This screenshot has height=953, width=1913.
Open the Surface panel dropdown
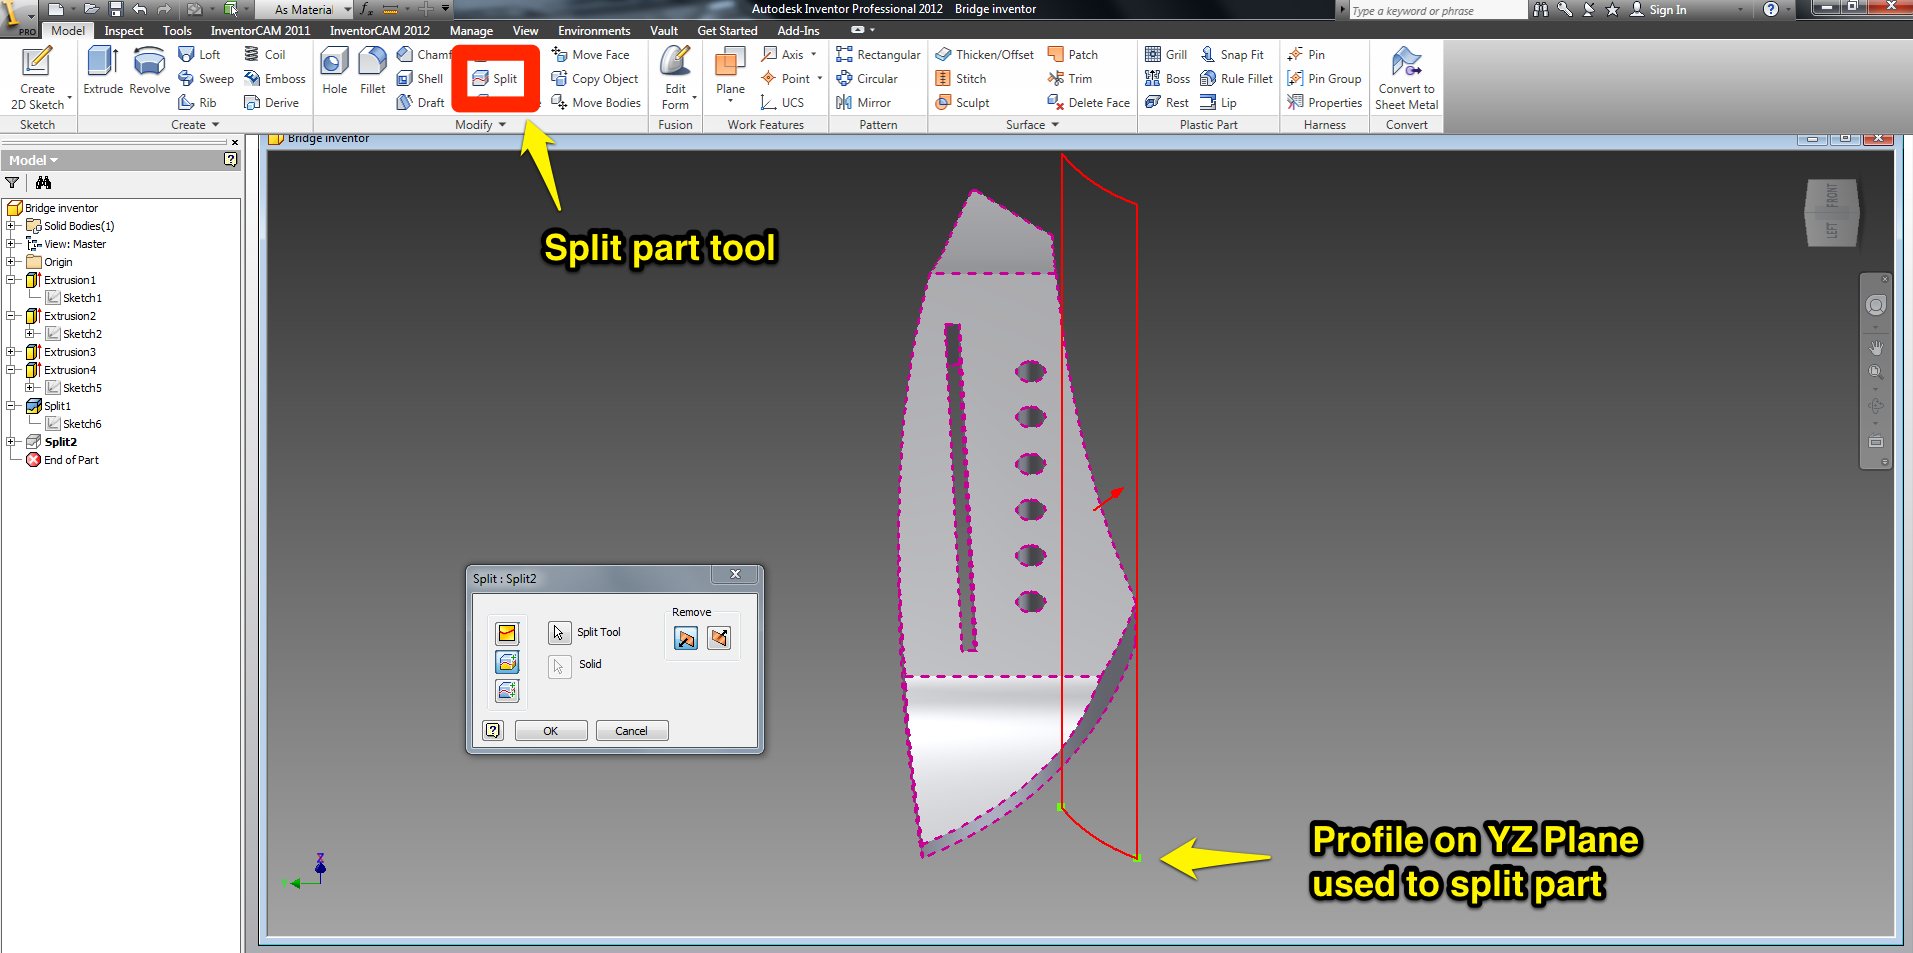(1032, 125)
